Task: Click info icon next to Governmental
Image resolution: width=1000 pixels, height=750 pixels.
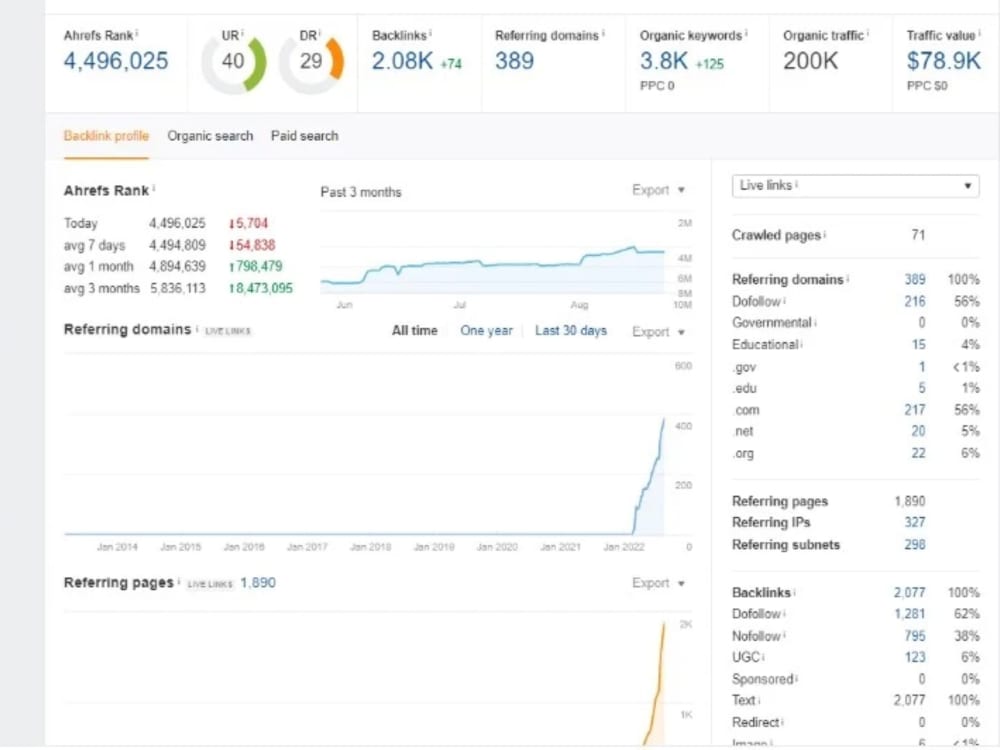Action: [816, 321]
